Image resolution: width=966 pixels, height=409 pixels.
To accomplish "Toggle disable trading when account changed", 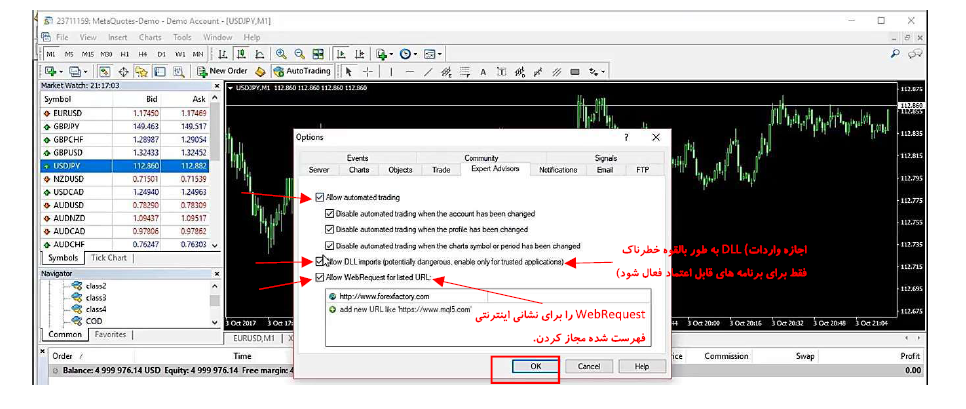I will coord(330,214).
